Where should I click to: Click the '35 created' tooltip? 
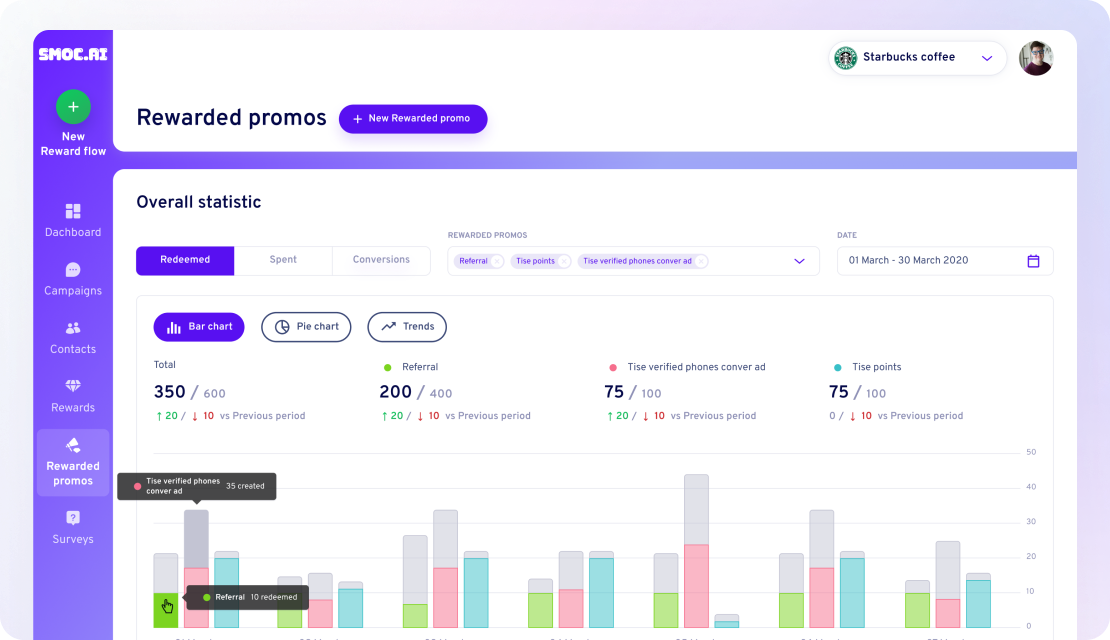(x=197, y=486)
